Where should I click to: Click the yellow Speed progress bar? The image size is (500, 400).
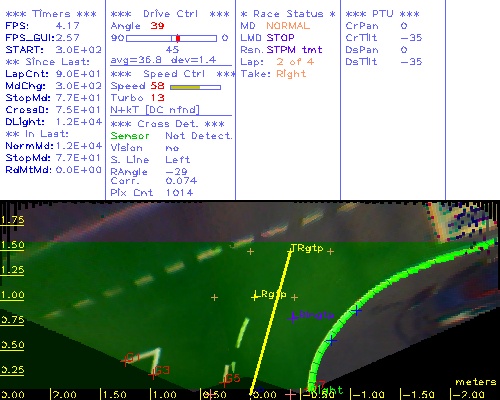(x=195, y=87)
